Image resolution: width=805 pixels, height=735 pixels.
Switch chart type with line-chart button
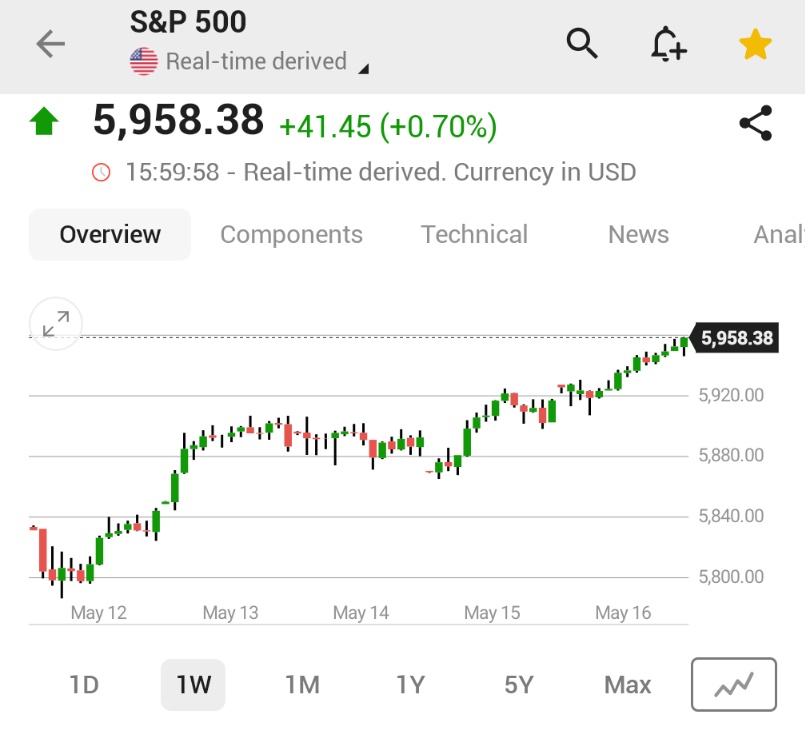tap(734, 684)
